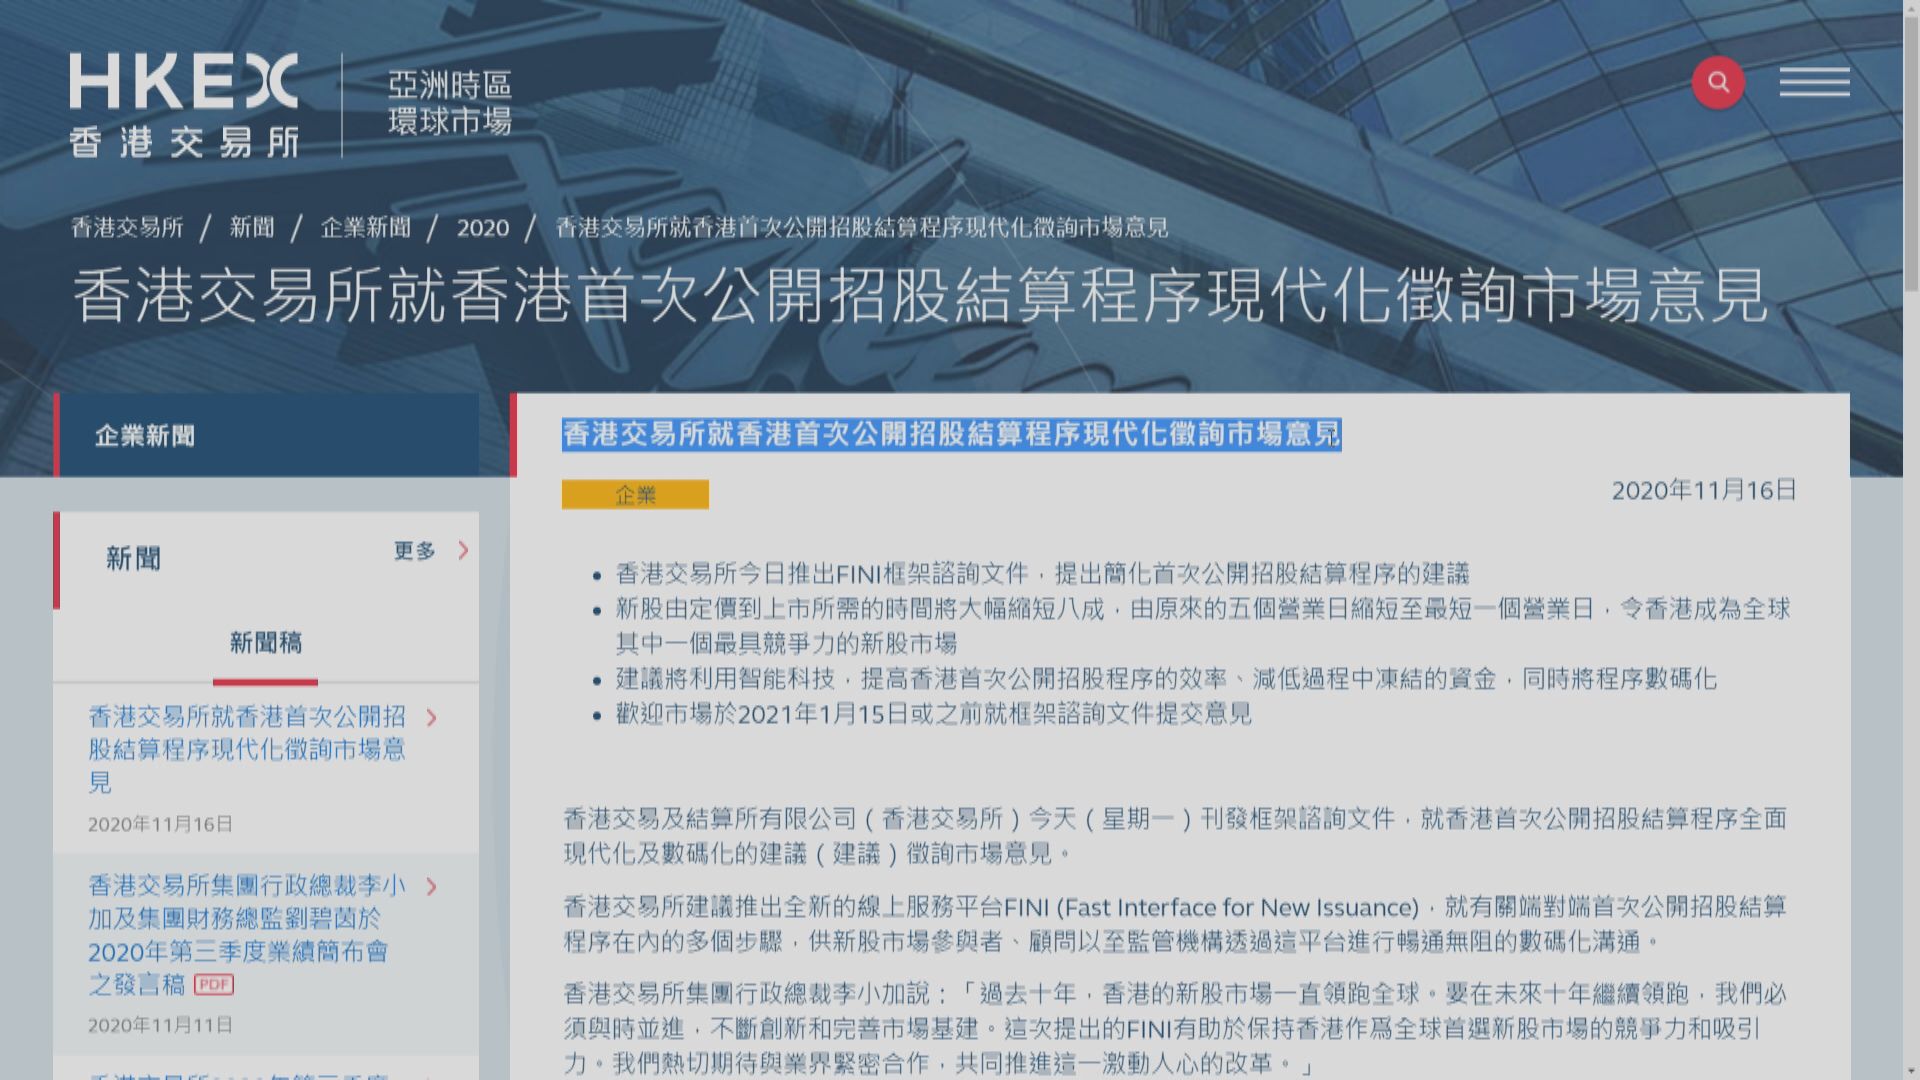Select 2020 in the breadcrumb navigation
The height and width of the screenshot is (1080, 1920).
coord(481,227)
